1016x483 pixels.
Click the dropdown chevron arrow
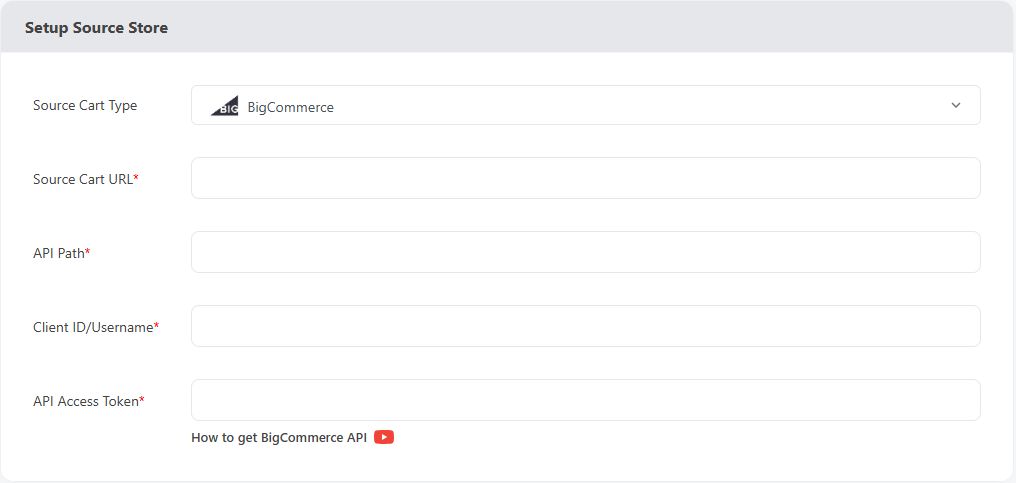point(956,105)
